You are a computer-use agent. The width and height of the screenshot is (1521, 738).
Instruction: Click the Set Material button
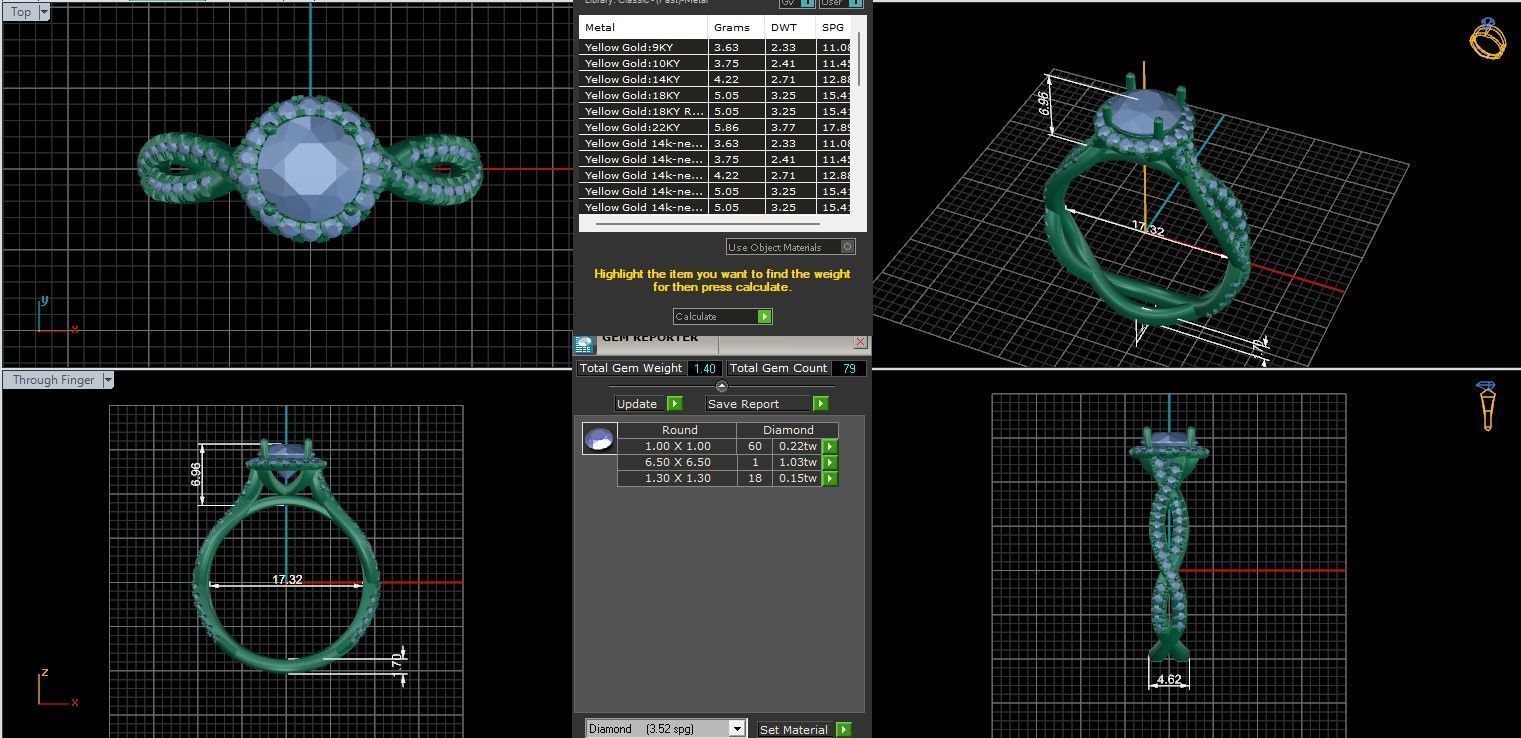pyautogui.click(x=796, y=730)
